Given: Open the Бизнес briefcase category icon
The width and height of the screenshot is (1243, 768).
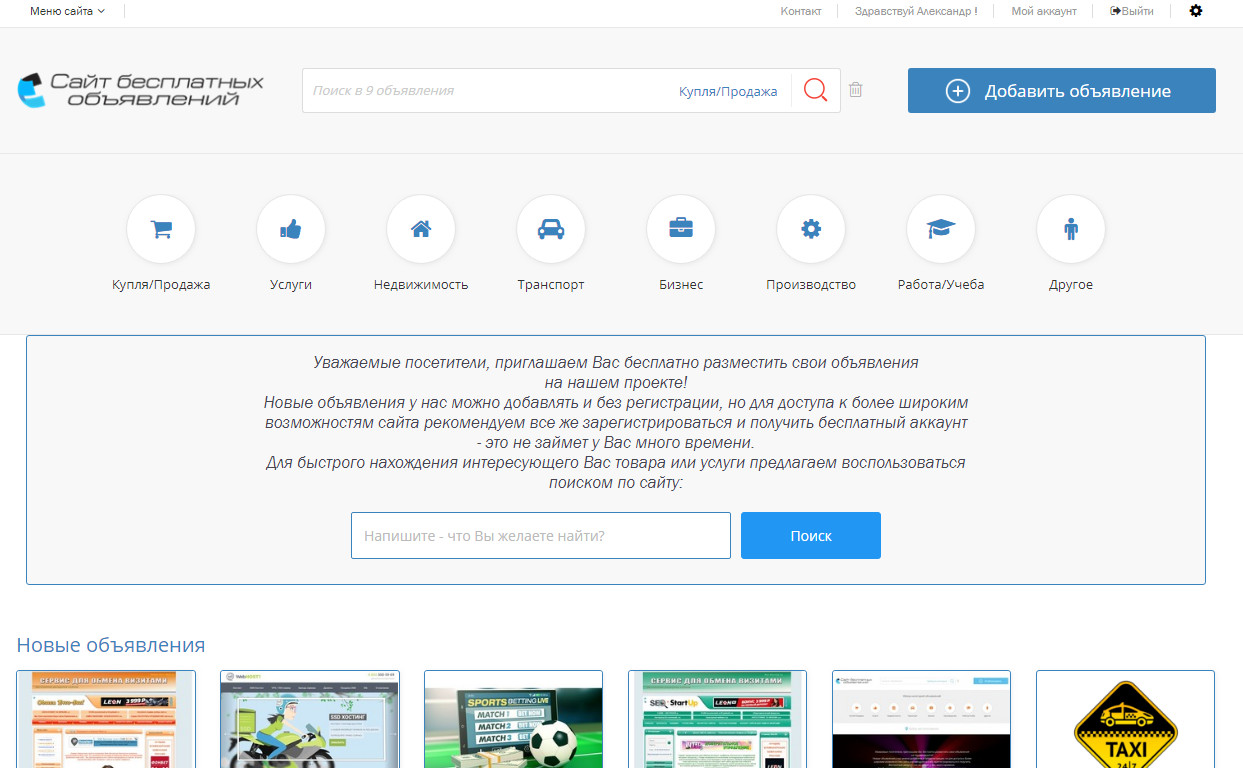Looking at the screenshot, I should 681,229.
